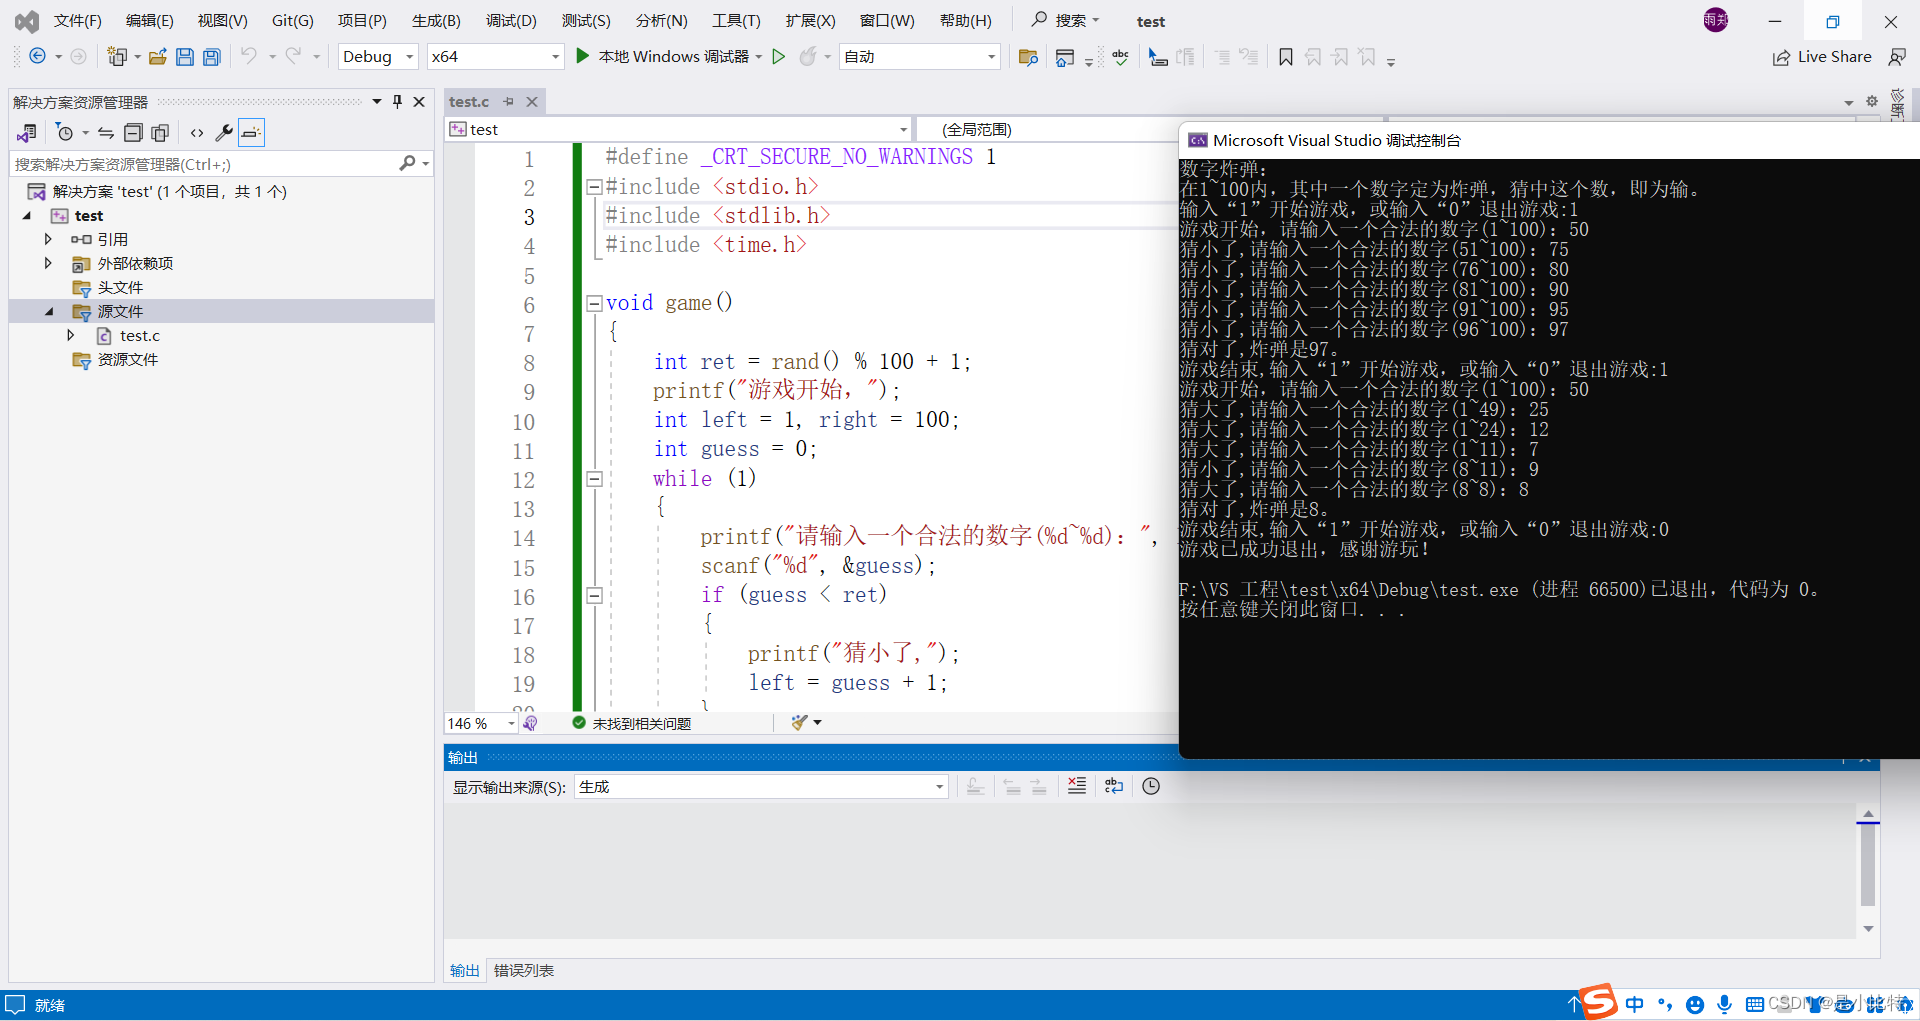Click the 未找到相关问题 status indicator

point(632,723)
